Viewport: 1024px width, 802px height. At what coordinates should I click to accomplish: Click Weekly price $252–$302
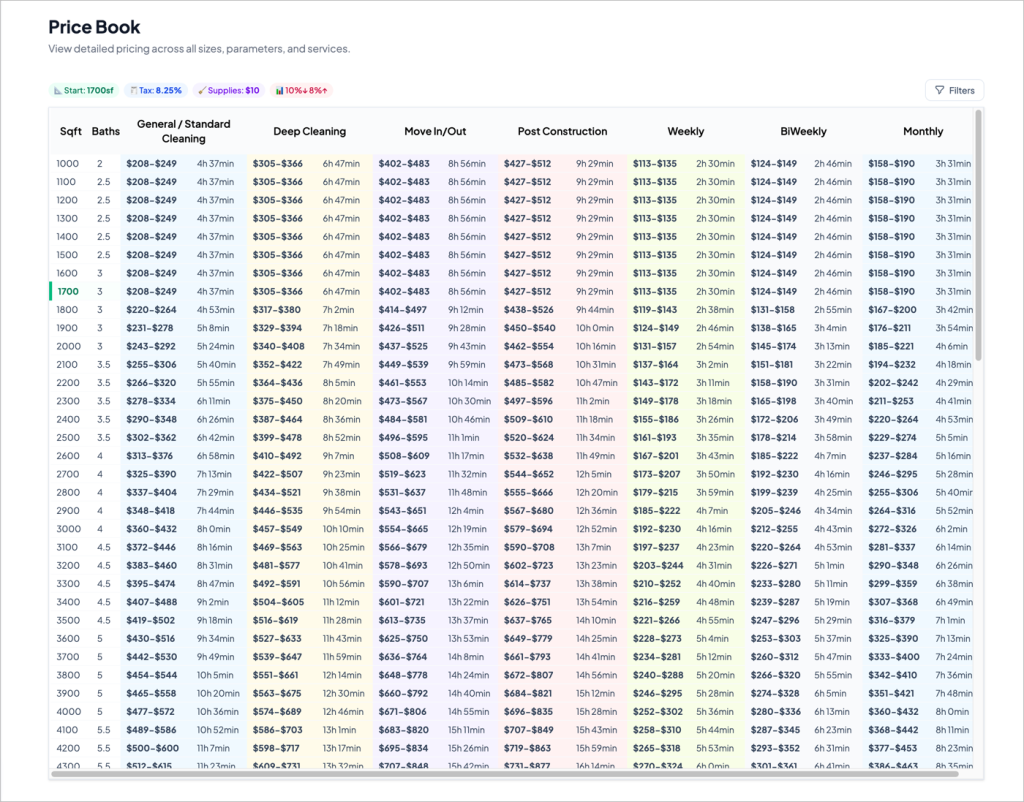658,712
